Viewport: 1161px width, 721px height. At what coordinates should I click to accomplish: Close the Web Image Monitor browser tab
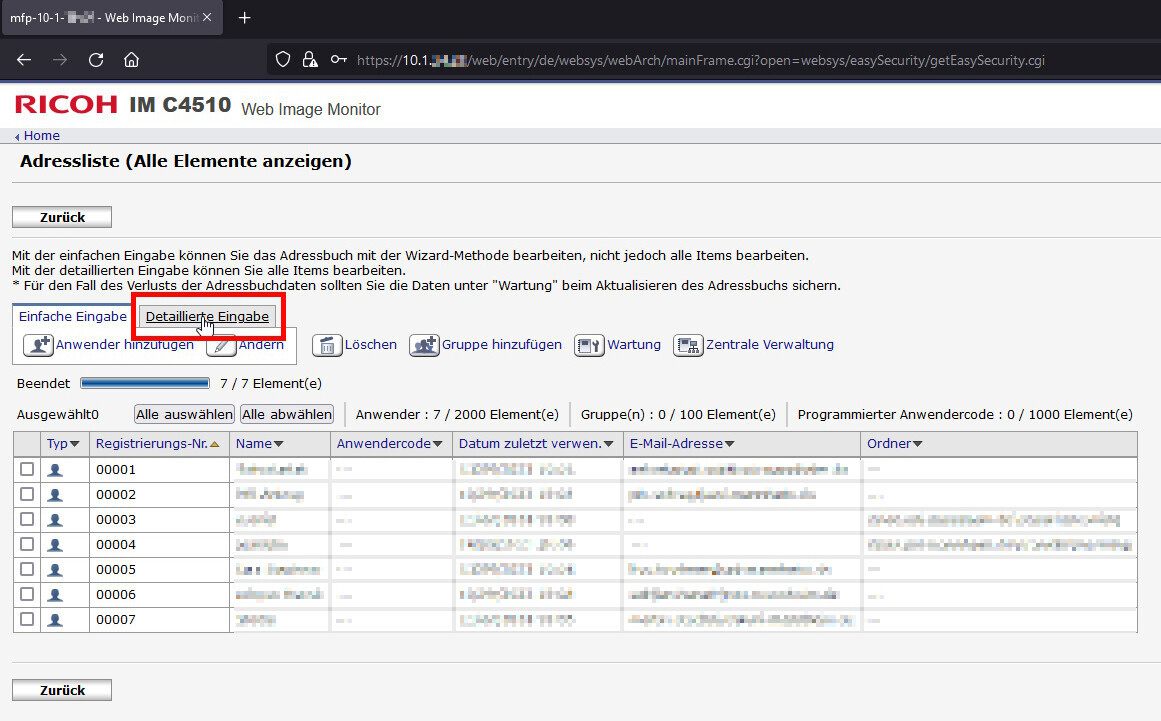point(207,17)
